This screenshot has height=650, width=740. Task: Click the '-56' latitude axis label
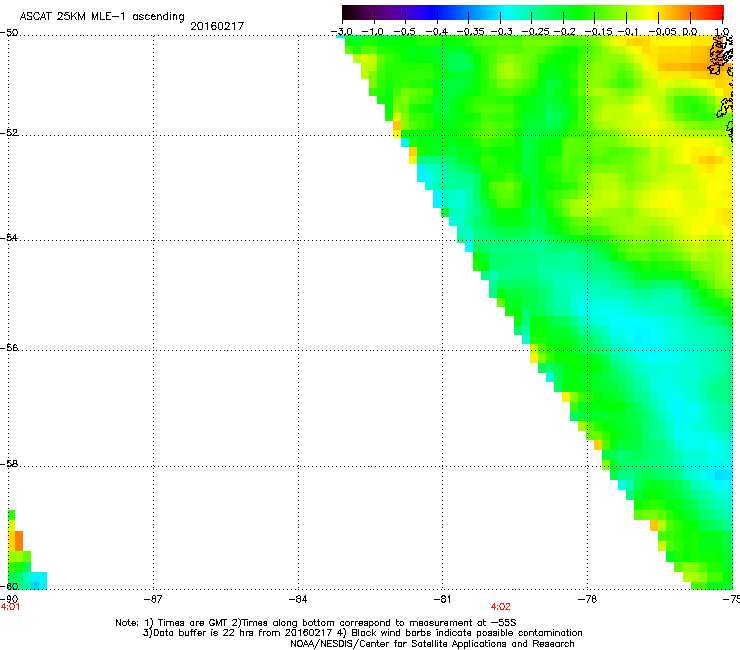point(9,347)
